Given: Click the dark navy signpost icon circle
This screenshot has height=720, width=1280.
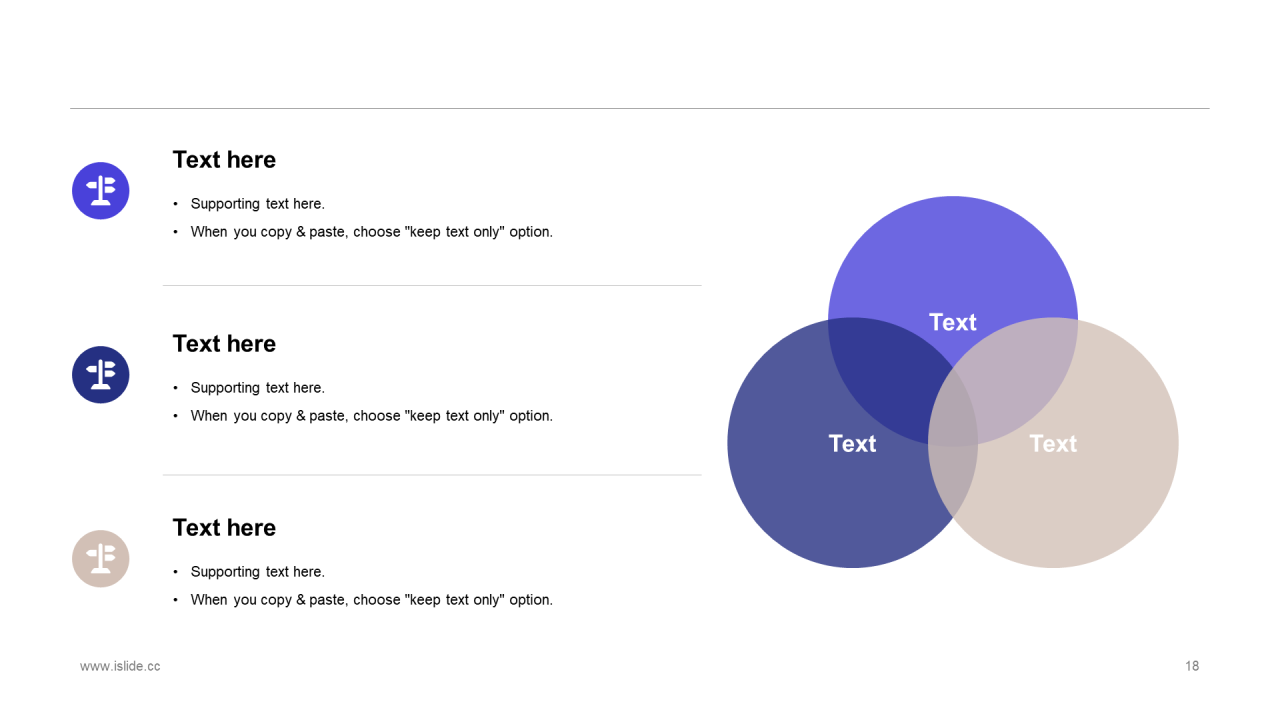Looking at the screenshot, I should (101, 375).
